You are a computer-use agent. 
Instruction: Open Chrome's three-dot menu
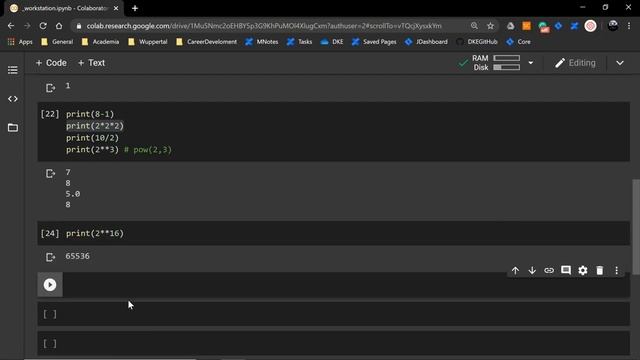pos(629,26)
